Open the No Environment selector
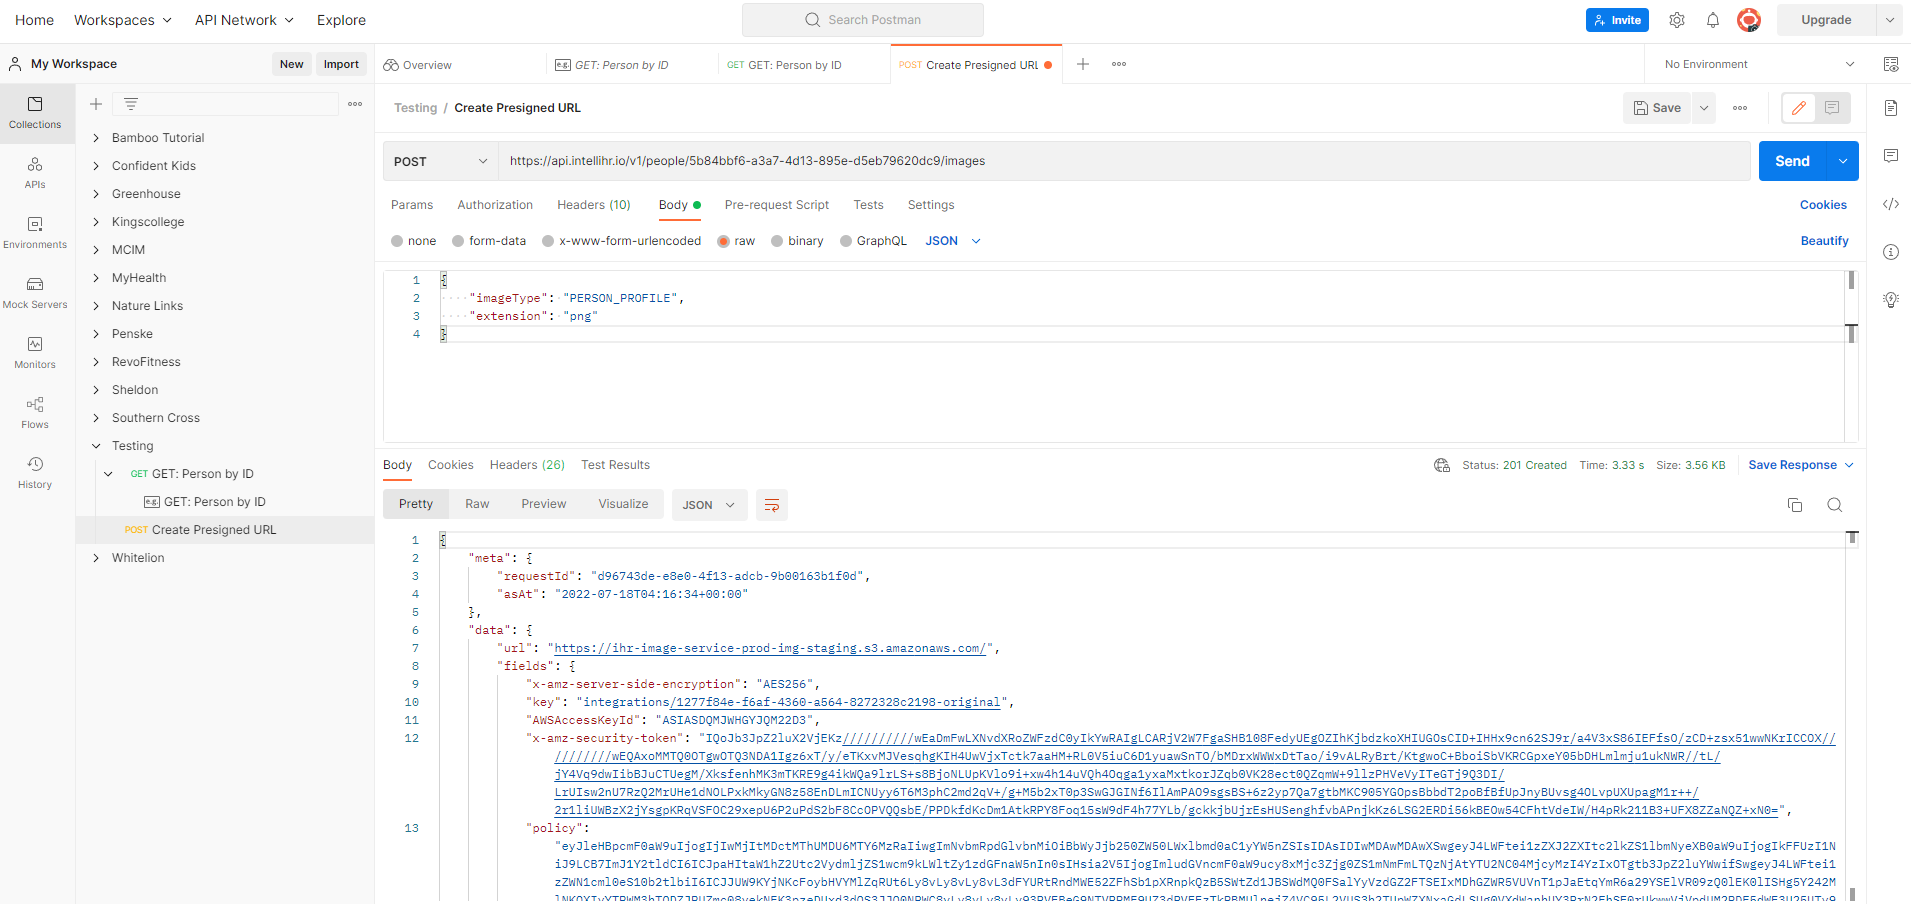Viewport: 1911px width, 904px height. pyautogui.click(x=1759, y=64)
